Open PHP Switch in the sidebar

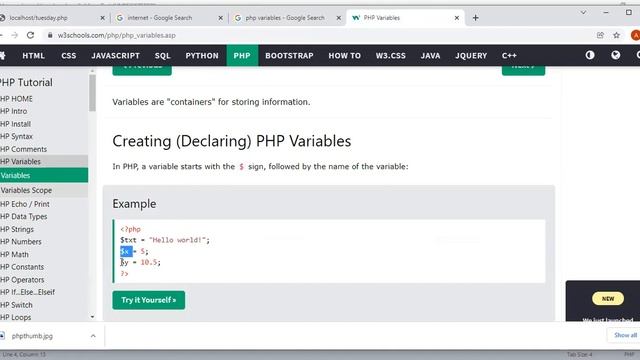[44, 305]
